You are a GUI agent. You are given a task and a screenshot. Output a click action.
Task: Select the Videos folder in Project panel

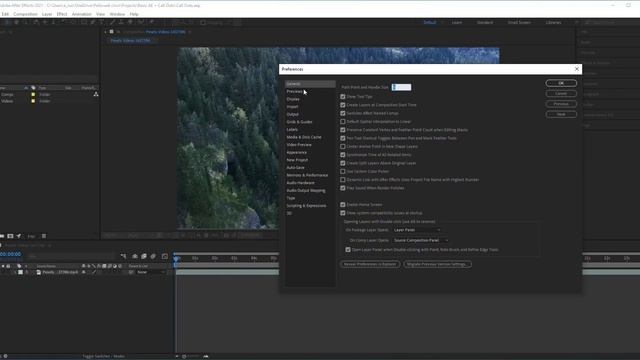tap(7, 101)
